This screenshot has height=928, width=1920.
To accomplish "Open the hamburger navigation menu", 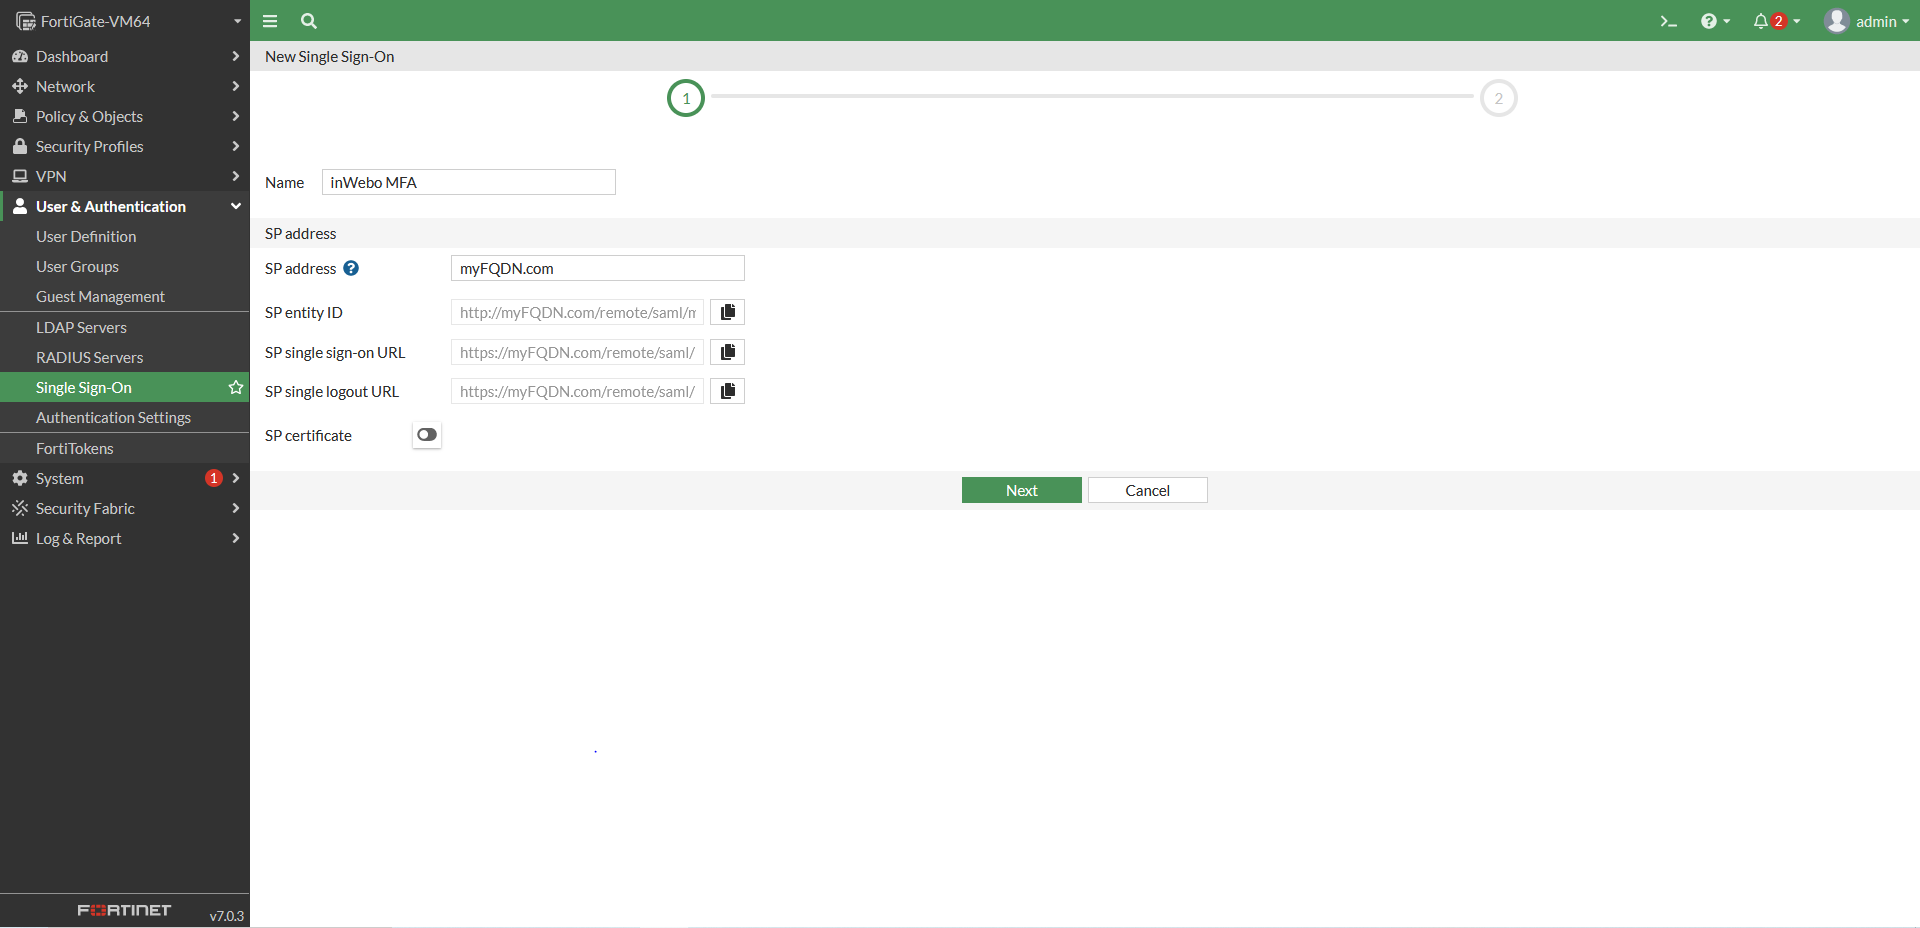I will click(x=269, y=21).
